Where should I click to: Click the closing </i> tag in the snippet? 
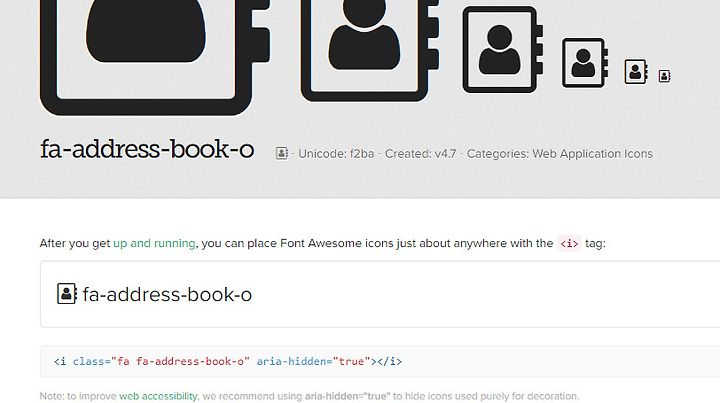click(389, 361)
